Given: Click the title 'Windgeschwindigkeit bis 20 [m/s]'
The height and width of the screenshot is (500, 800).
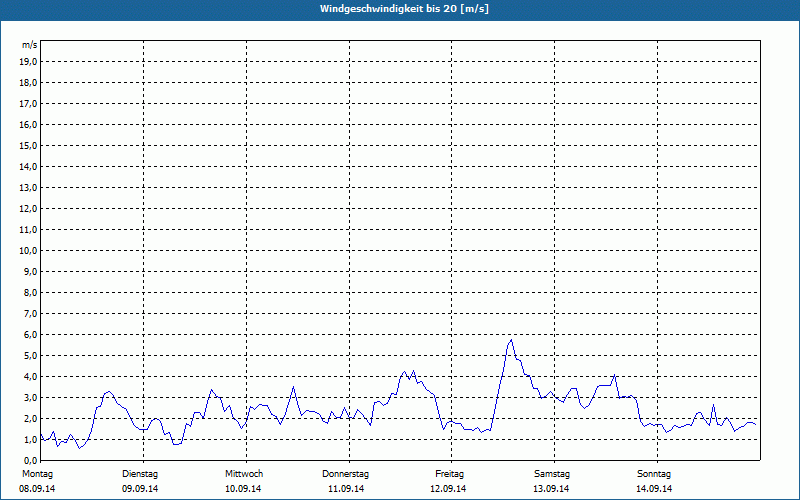Looking at the screenshot, I should click(404, 9).
